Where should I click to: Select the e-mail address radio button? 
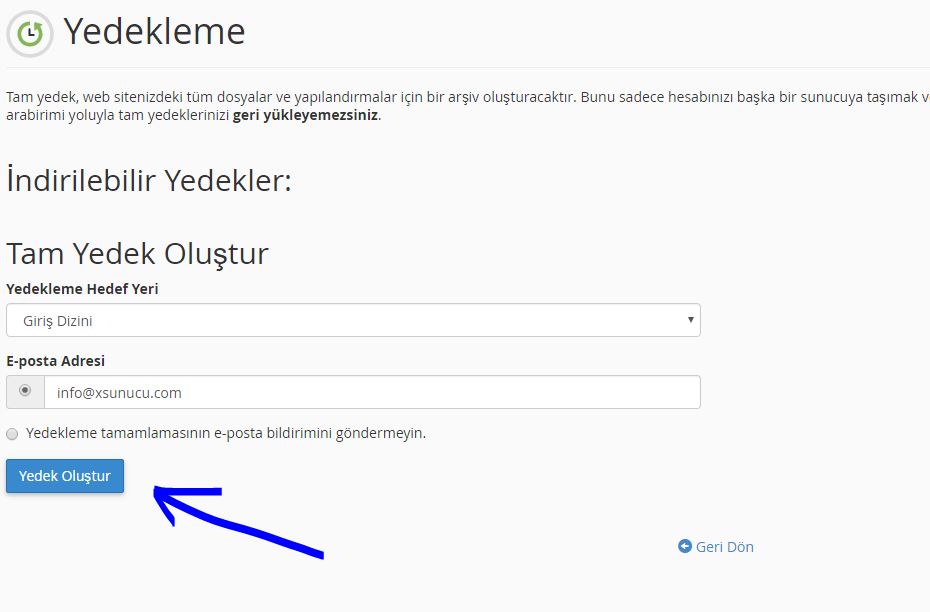click(x=25, y=391)
